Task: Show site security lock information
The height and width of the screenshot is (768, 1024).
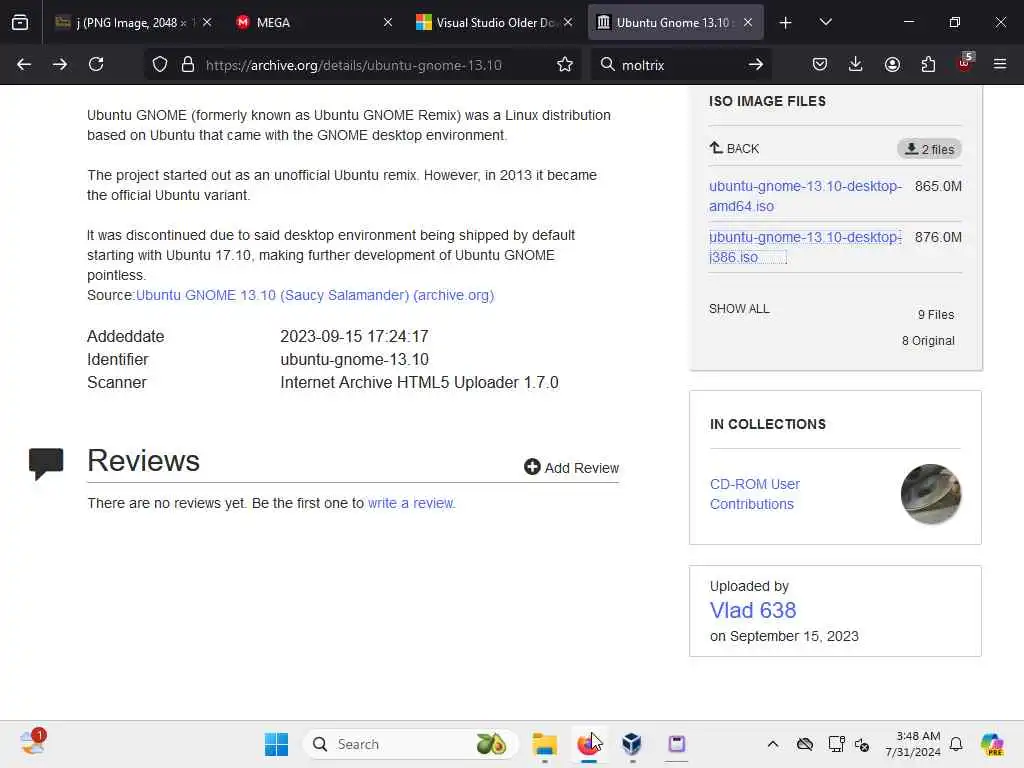Action: [x=188, y=64]
